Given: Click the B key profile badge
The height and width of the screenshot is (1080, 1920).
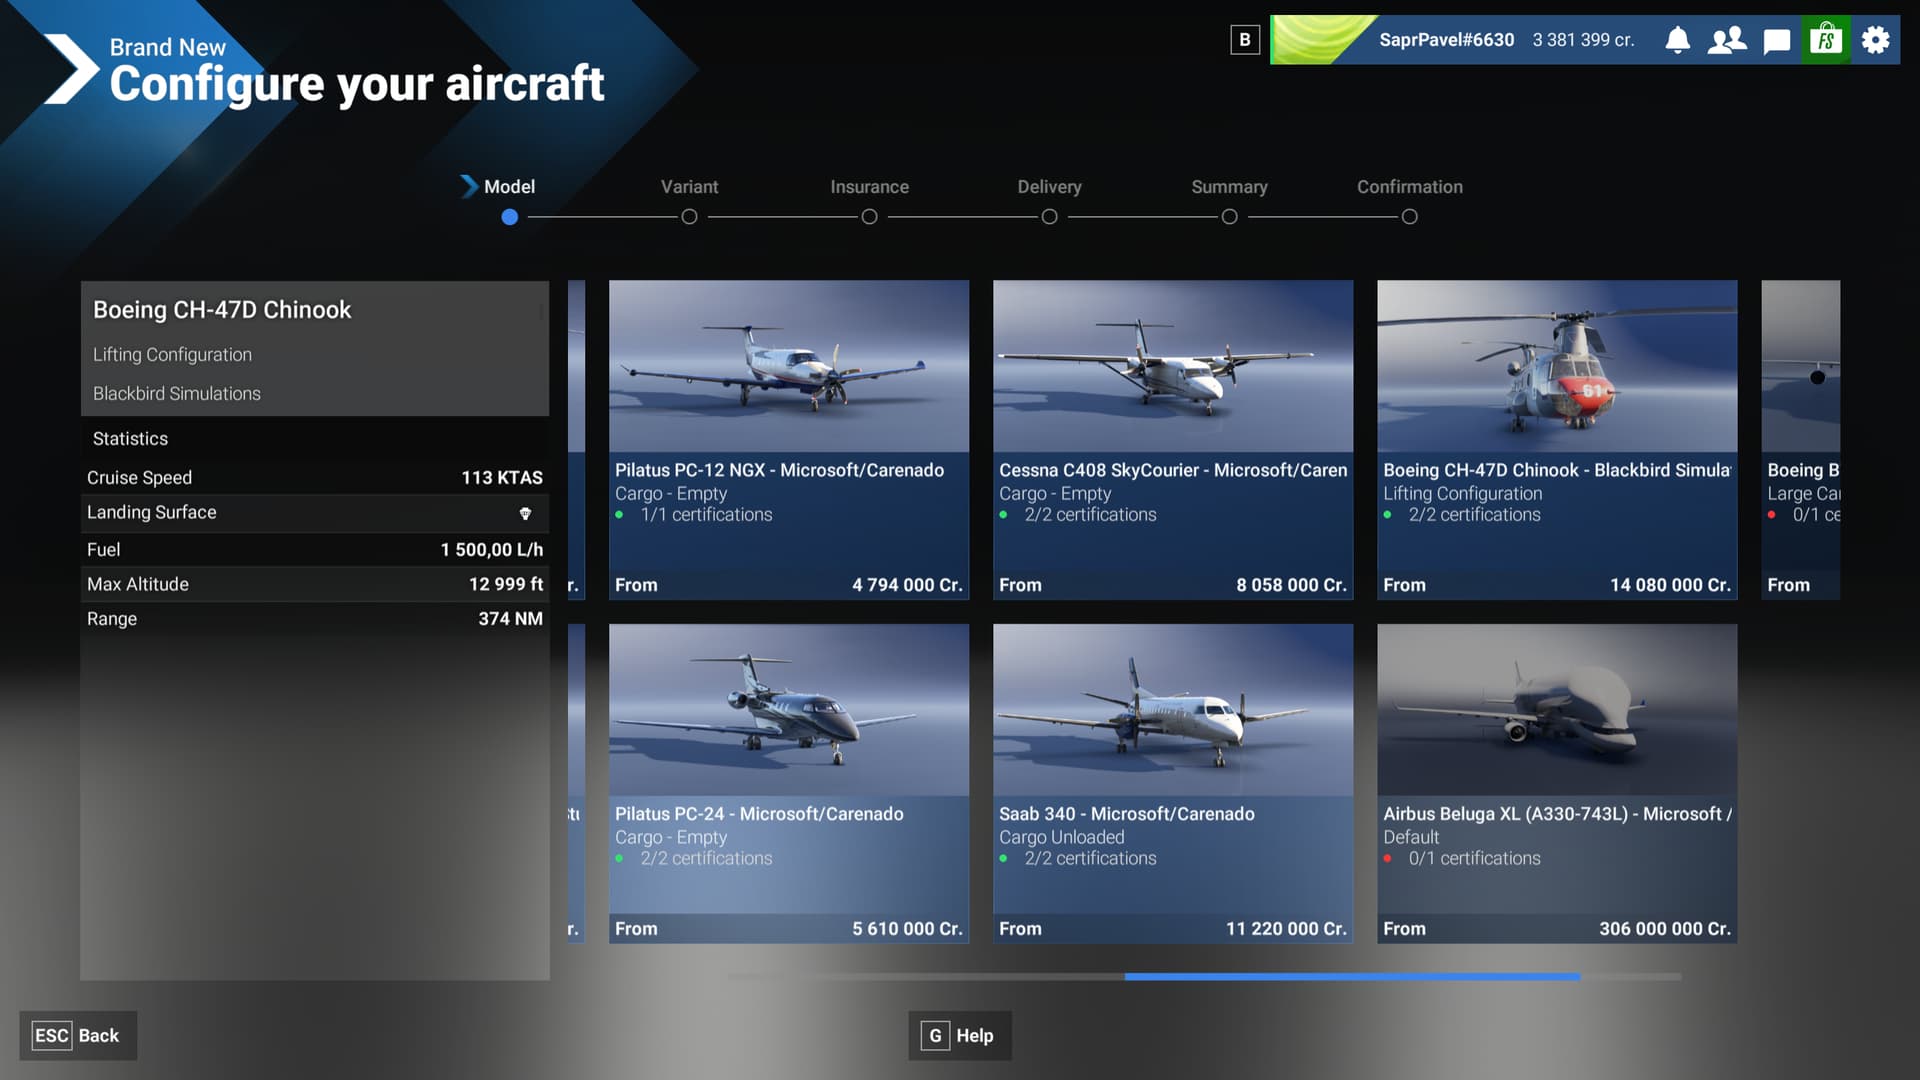Looking at the screenshot, I should pyautogui.click(x=1245, y=40).
